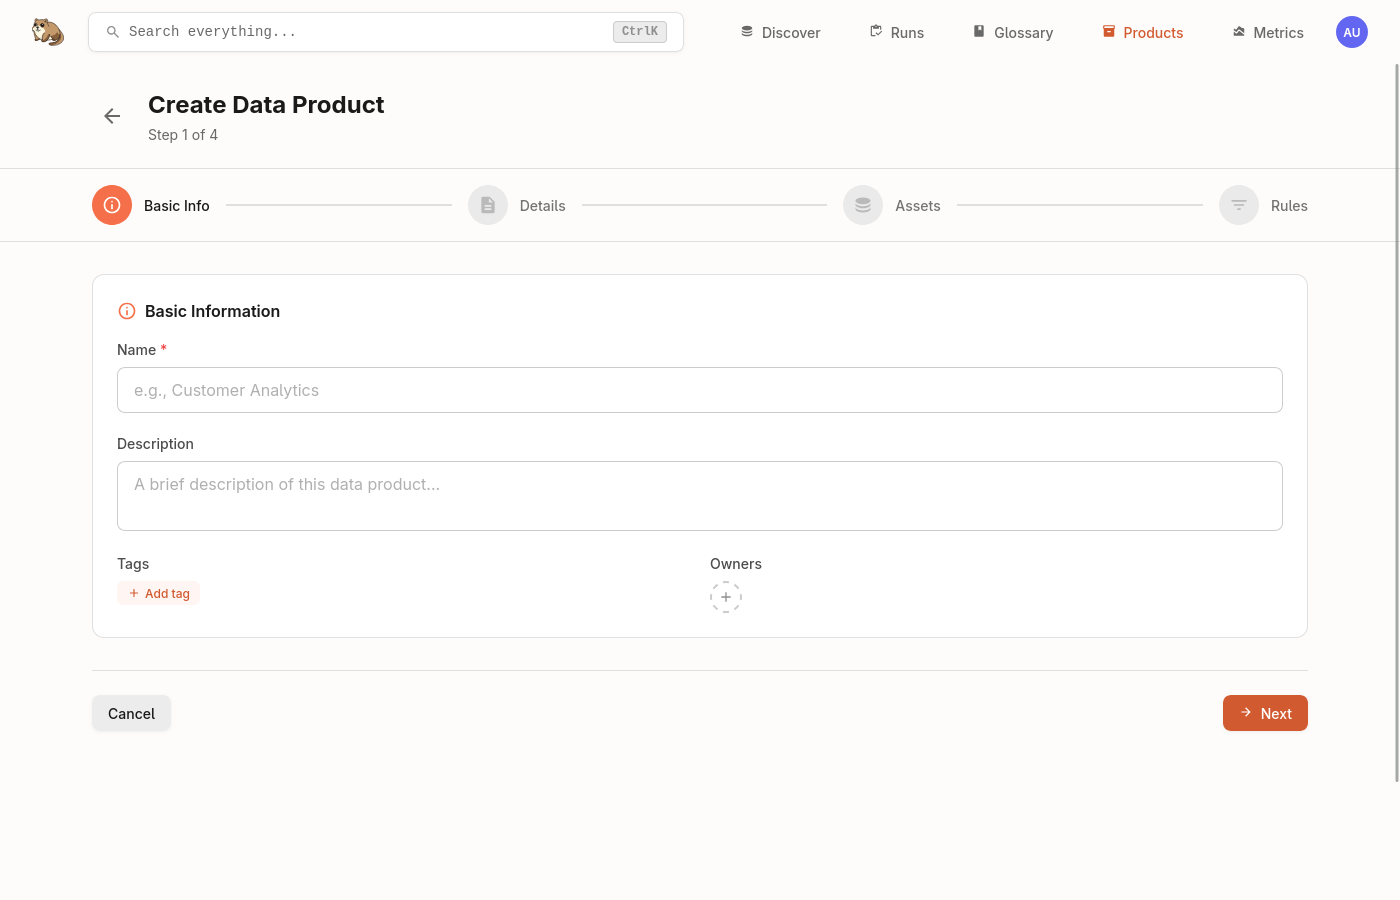Cancel the data product creation
This screenshot has width=1400, height=900.
[x=131, y=713]
